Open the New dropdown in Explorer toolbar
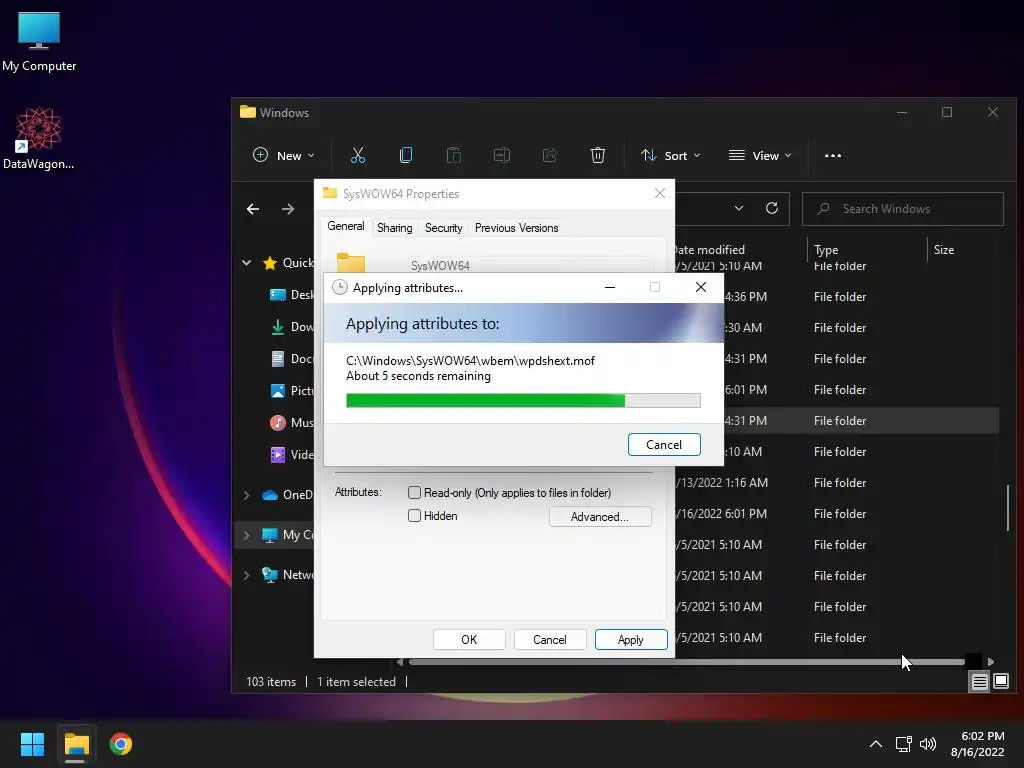Screen dimensions: 1024x768 283,155
